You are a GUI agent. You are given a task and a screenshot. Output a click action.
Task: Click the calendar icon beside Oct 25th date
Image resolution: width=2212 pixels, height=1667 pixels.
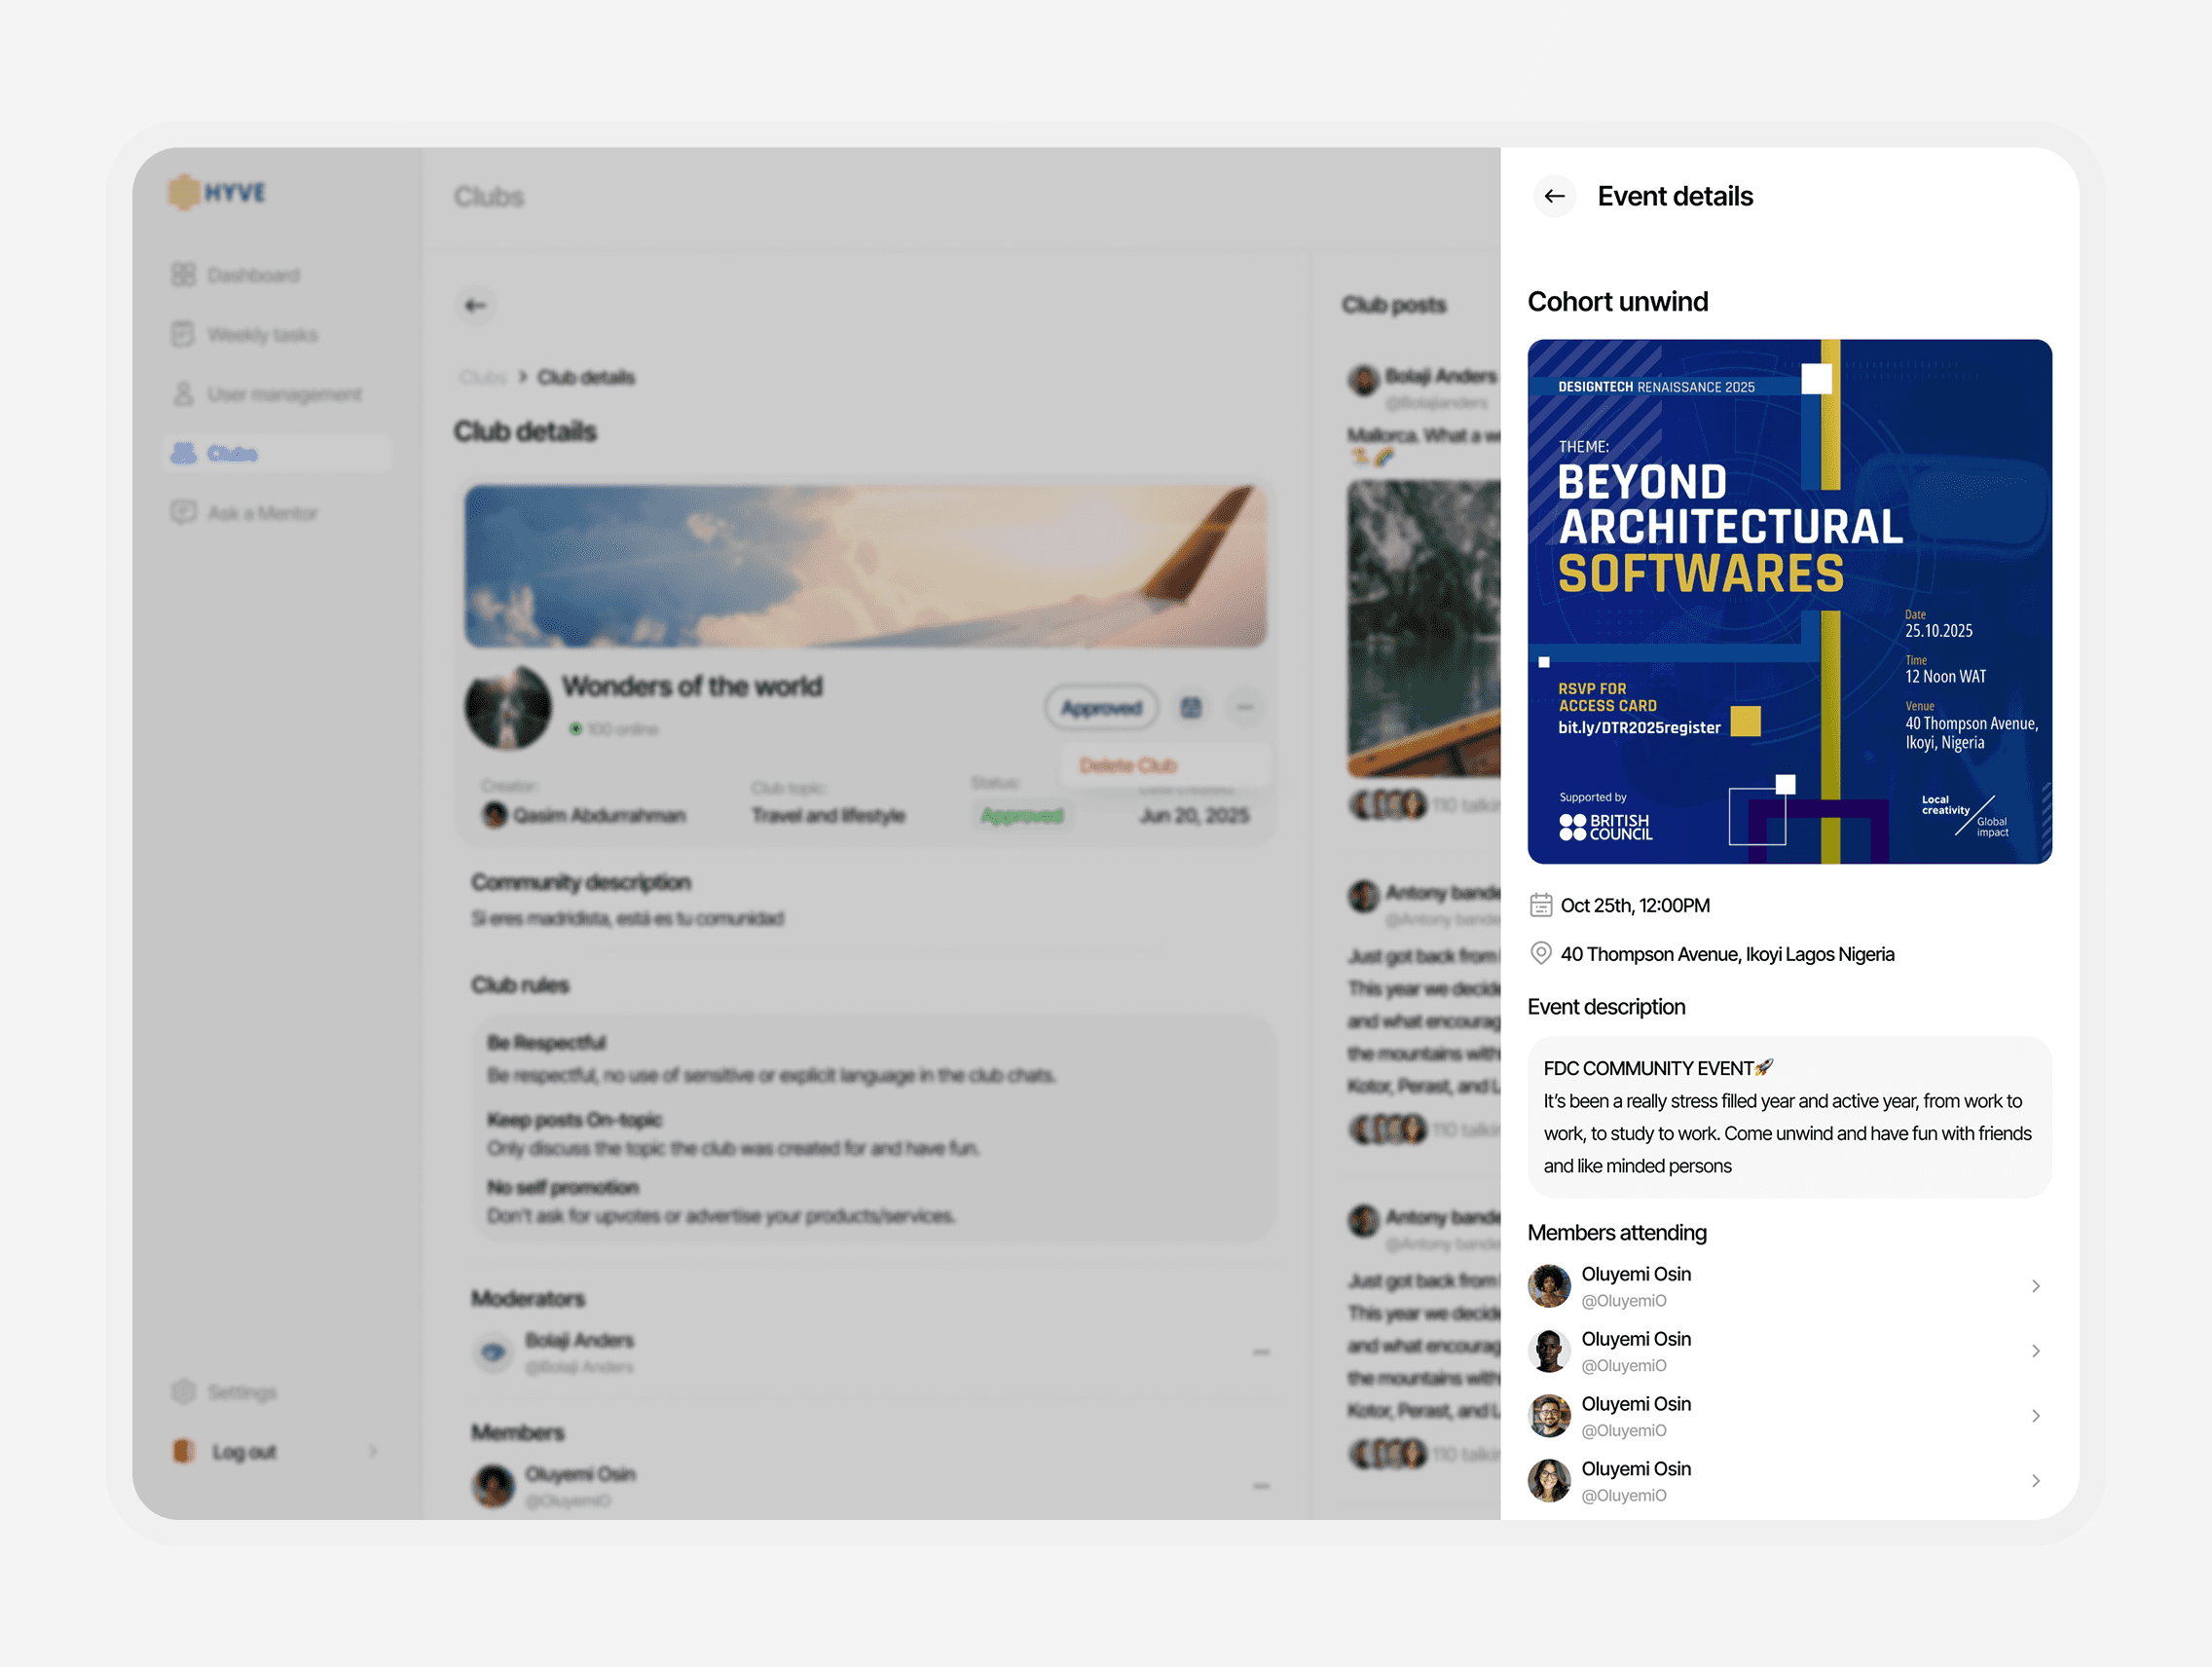[1542, 905]
